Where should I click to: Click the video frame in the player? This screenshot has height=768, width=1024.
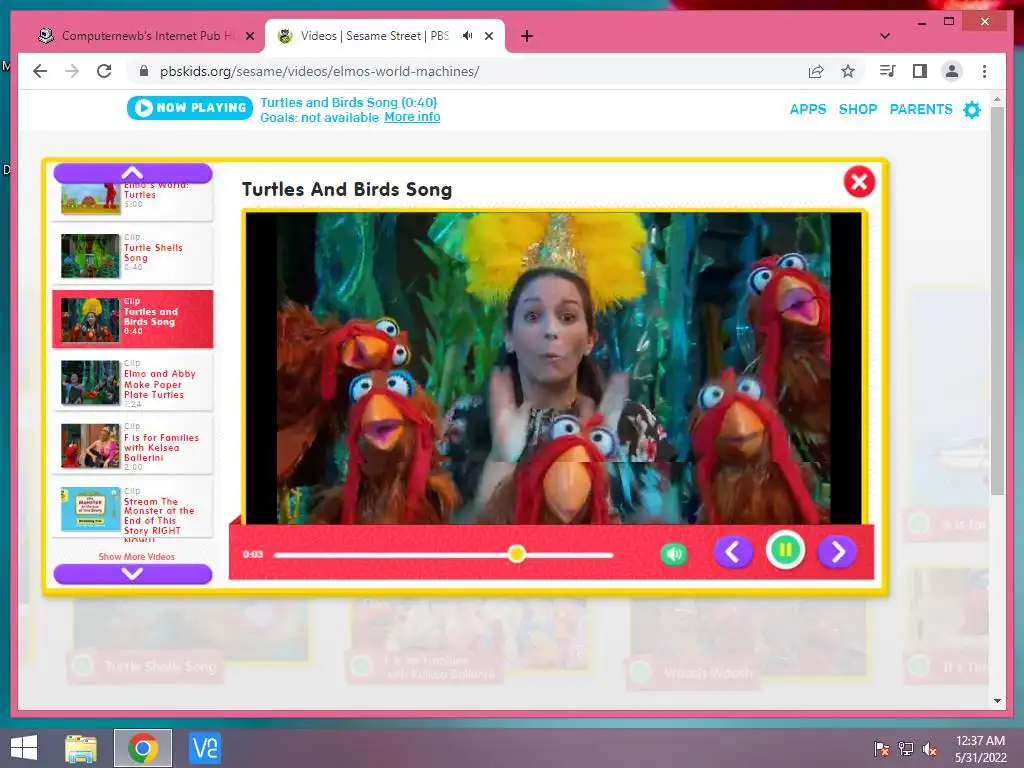(x=553, y=368)
